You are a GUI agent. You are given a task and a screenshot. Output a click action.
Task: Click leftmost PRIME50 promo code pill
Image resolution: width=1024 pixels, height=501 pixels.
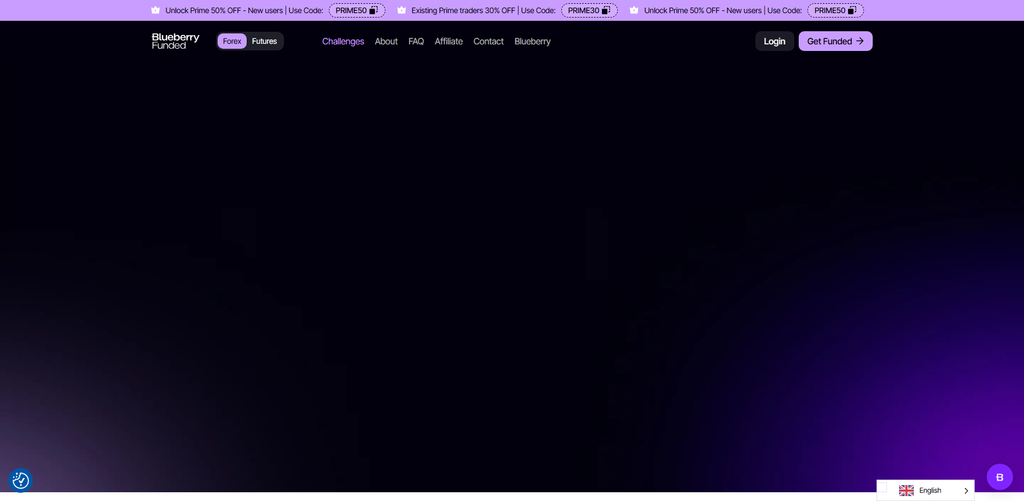(x=357, y=10)
